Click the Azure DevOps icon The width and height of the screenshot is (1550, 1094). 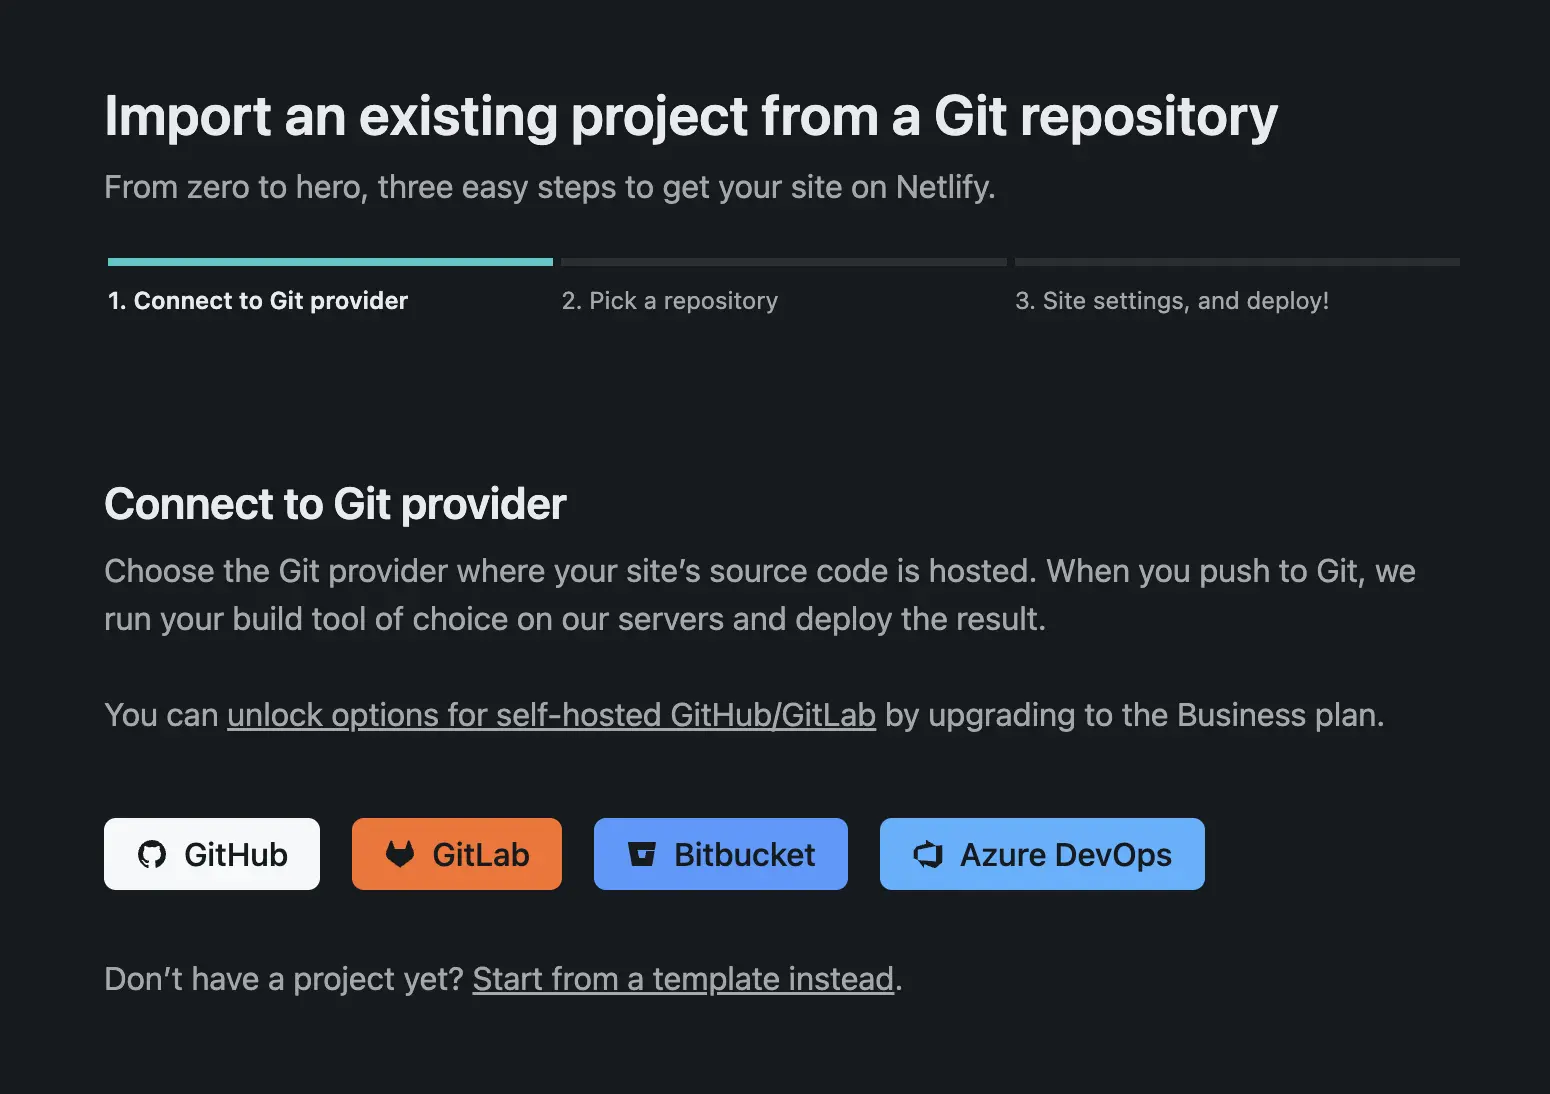928,854
